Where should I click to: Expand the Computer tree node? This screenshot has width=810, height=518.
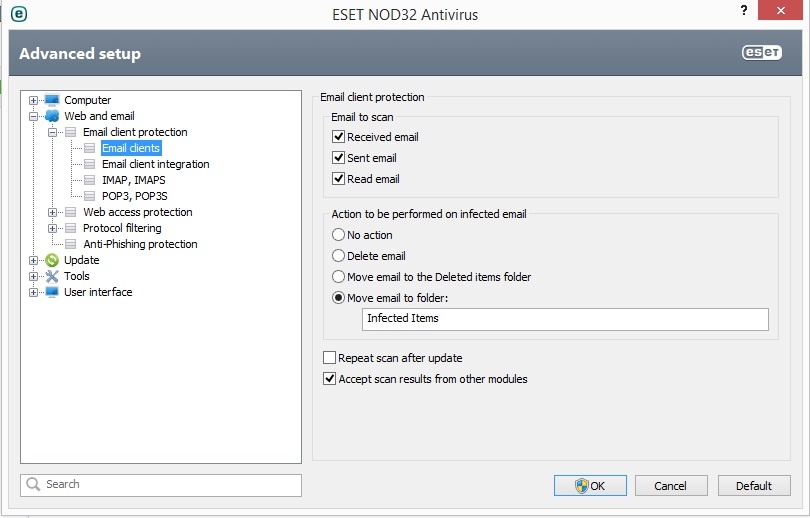point(34,100)
